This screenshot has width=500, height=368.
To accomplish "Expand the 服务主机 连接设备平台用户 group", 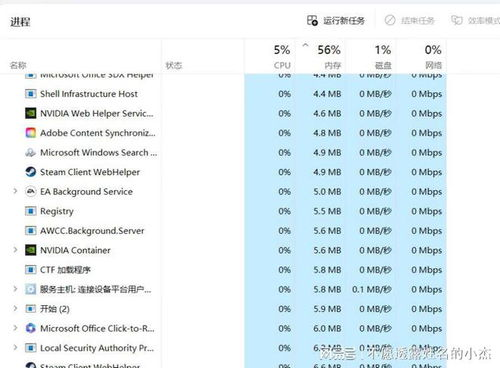I will (x=15, y=289).
